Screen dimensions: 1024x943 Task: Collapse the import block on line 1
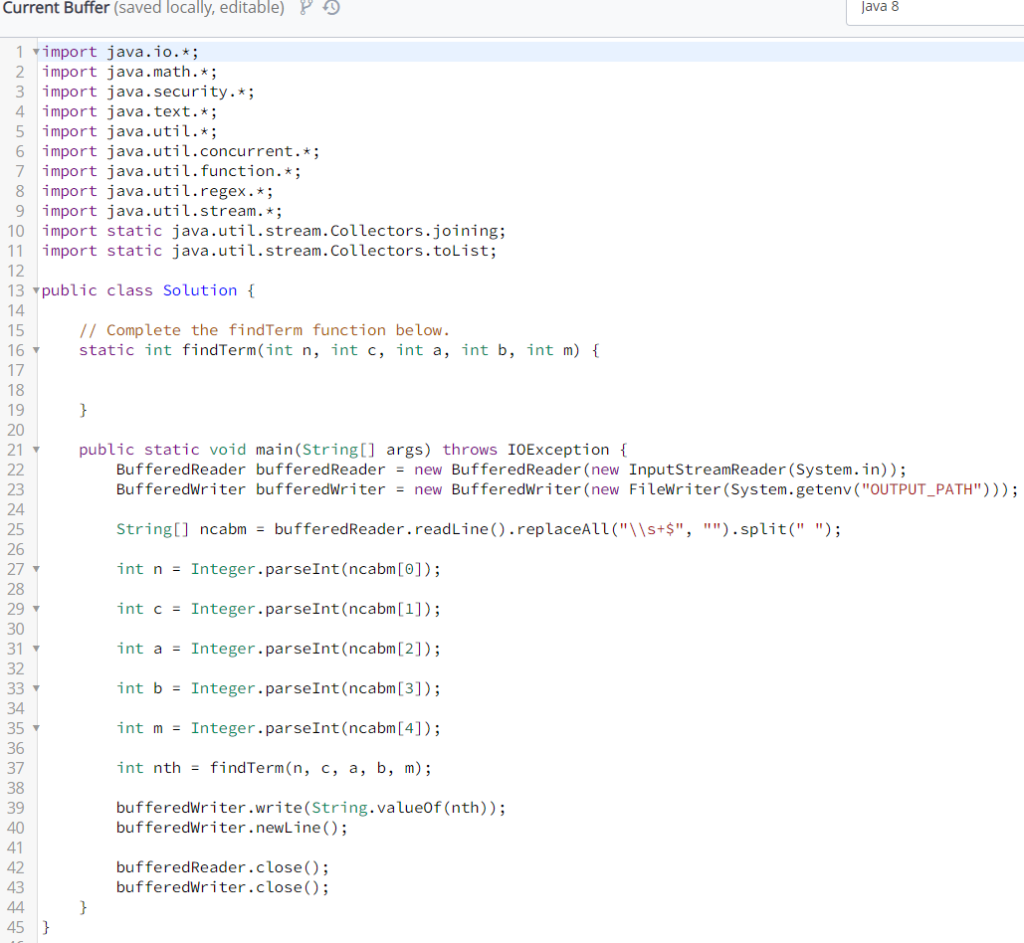click(33, 51)
